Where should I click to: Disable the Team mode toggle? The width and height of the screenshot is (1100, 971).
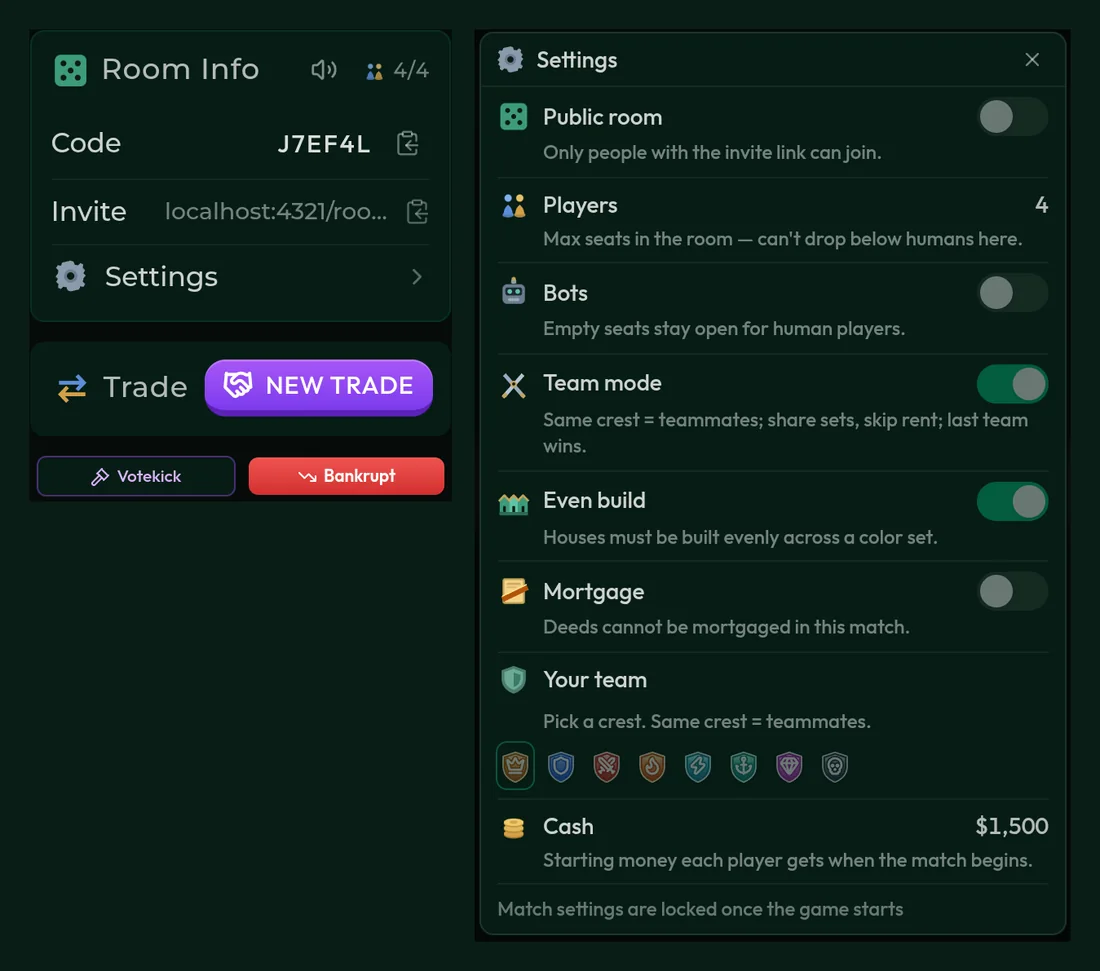point(1012,384)
